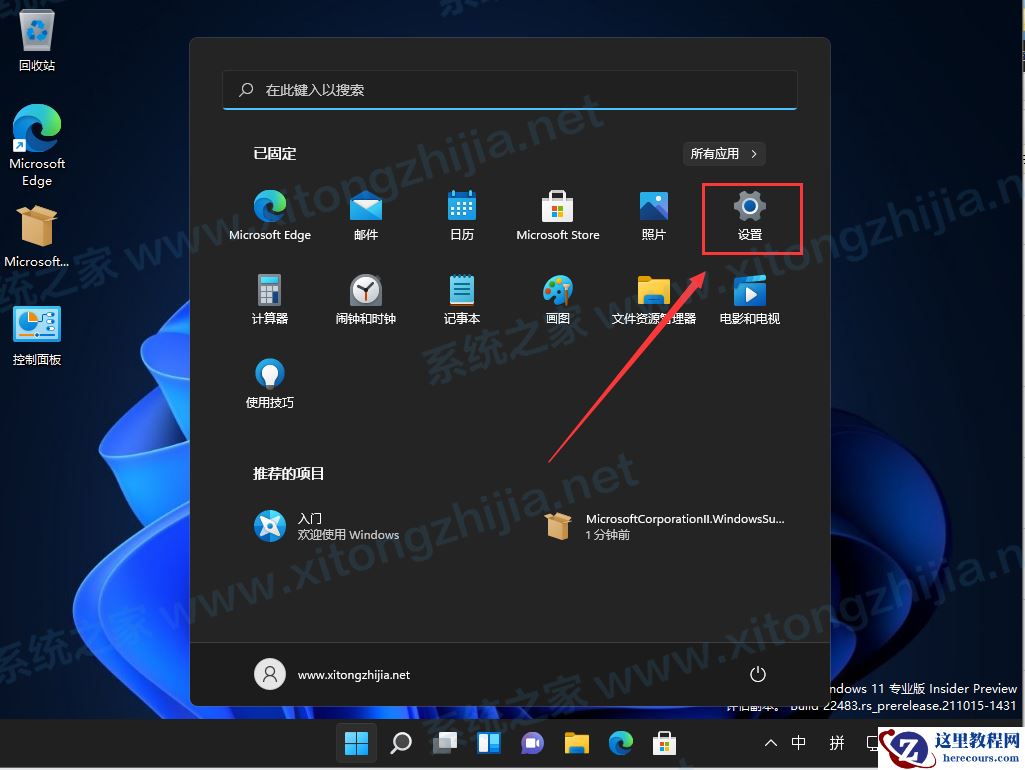Expand hidden icons in the system tray
The width and height of the screenshot is (1025, 770).
[x=769, y=743]
